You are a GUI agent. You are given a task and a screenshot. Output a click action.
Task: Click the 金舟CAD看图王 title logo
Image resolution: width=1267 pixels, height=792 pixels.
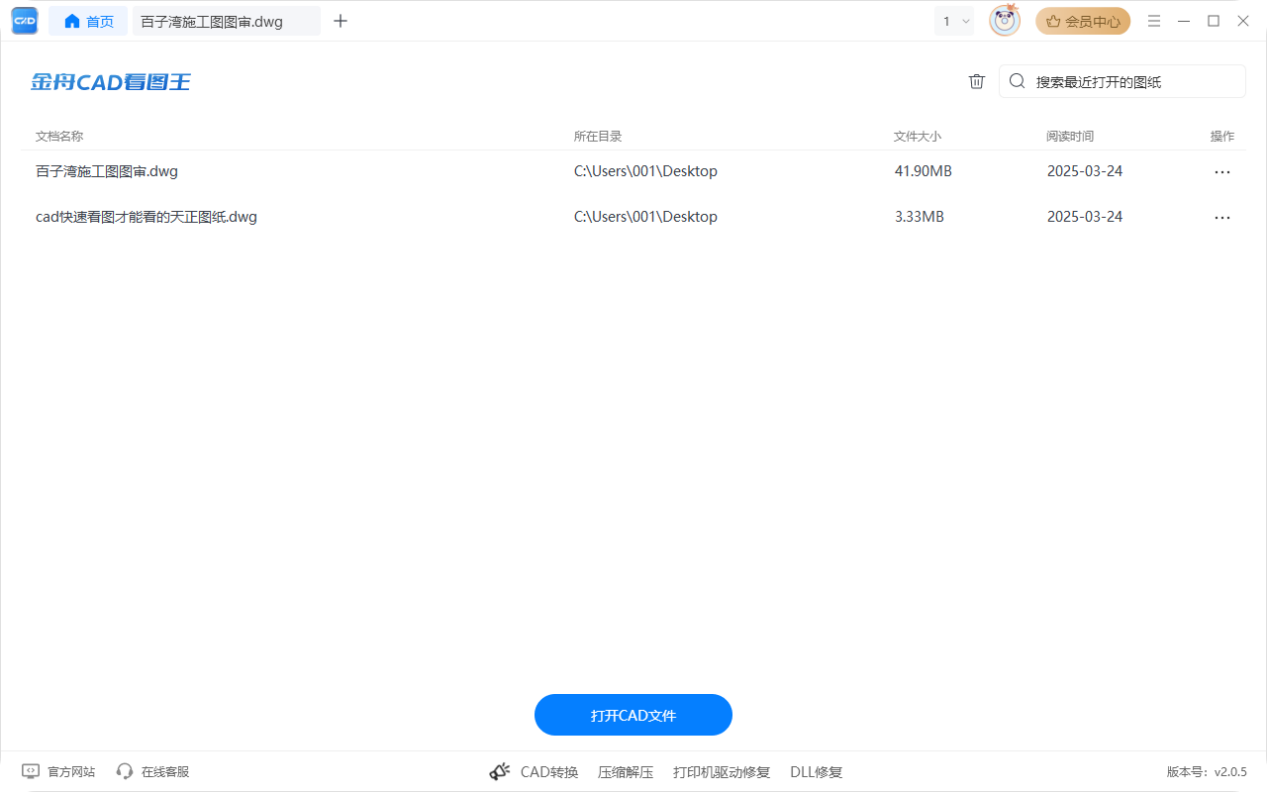pyautogui.click(x=110, y=82)
